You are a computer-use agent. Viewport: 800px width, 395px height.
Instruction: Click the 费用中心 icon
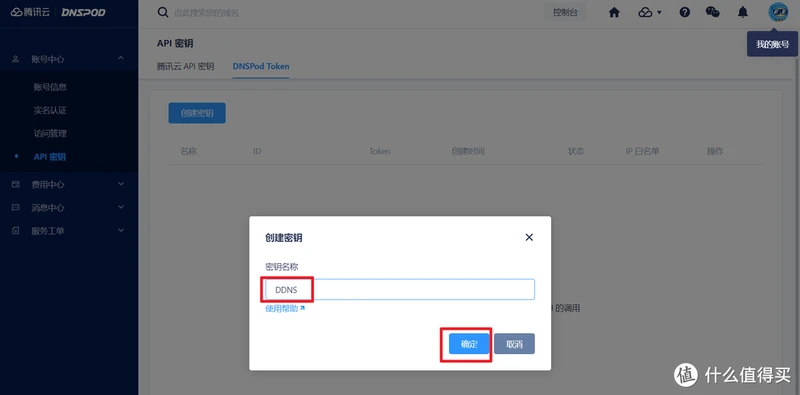click(15, 185)
